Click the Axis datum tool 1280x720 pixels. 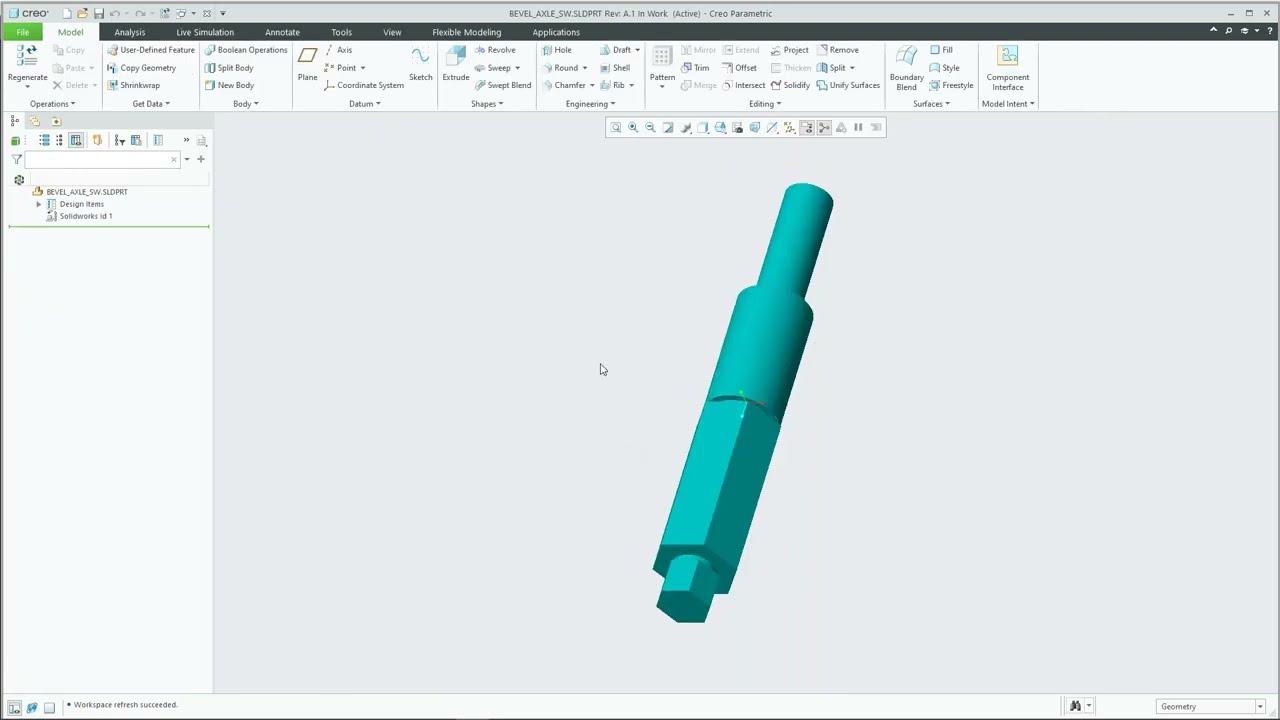tap(338, 50)
